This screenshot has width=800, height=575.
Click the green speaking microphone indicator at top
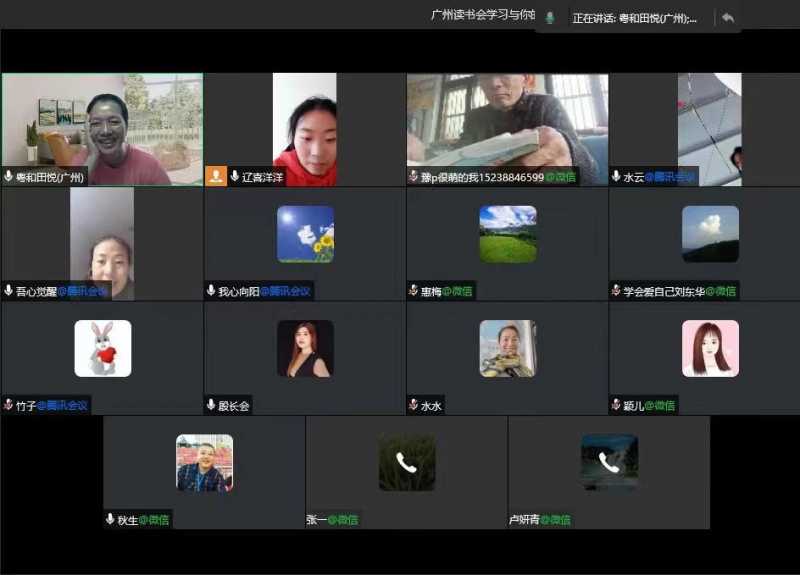click(549, 18)
